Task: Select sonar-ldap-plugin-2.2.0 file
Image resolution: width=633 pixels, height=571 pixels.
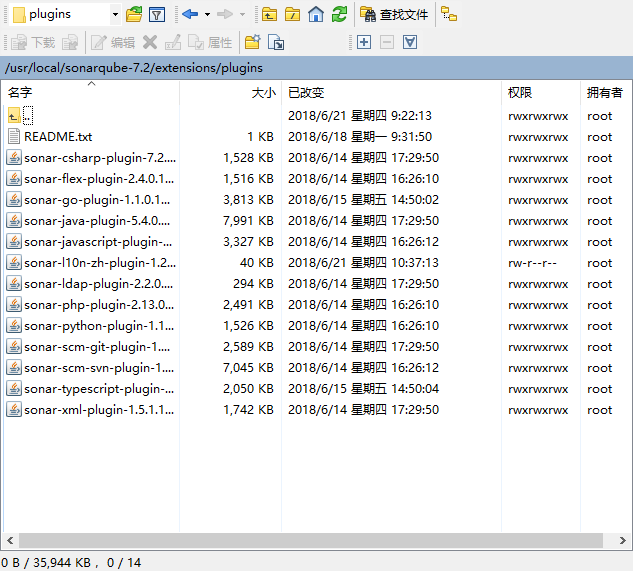Action: 99,284
